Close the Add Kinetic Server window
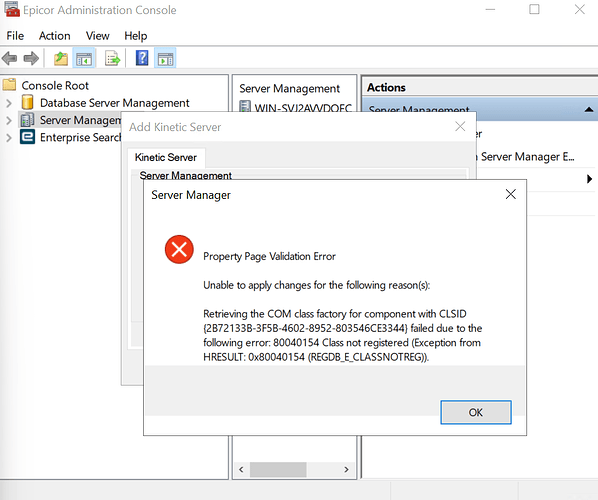Image resolution: width=598 pixels, height=500 pixels. pyautogui.click(x=460, y=126)
